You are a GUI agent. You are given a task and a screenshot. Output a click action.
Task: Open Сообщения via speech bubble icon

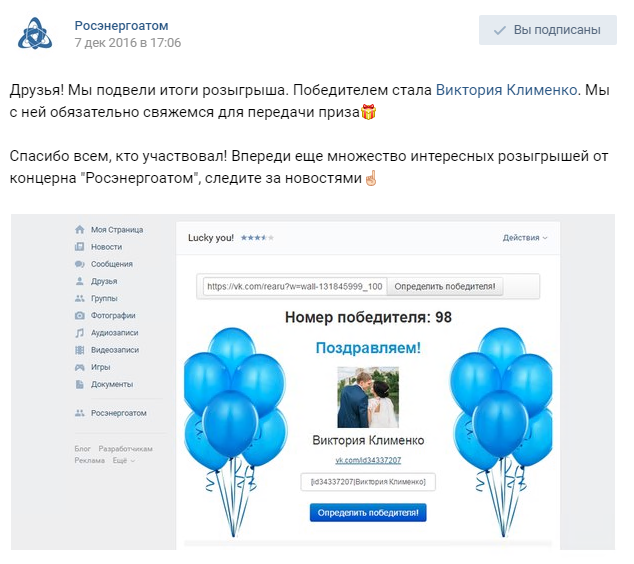tap(80, 264)
